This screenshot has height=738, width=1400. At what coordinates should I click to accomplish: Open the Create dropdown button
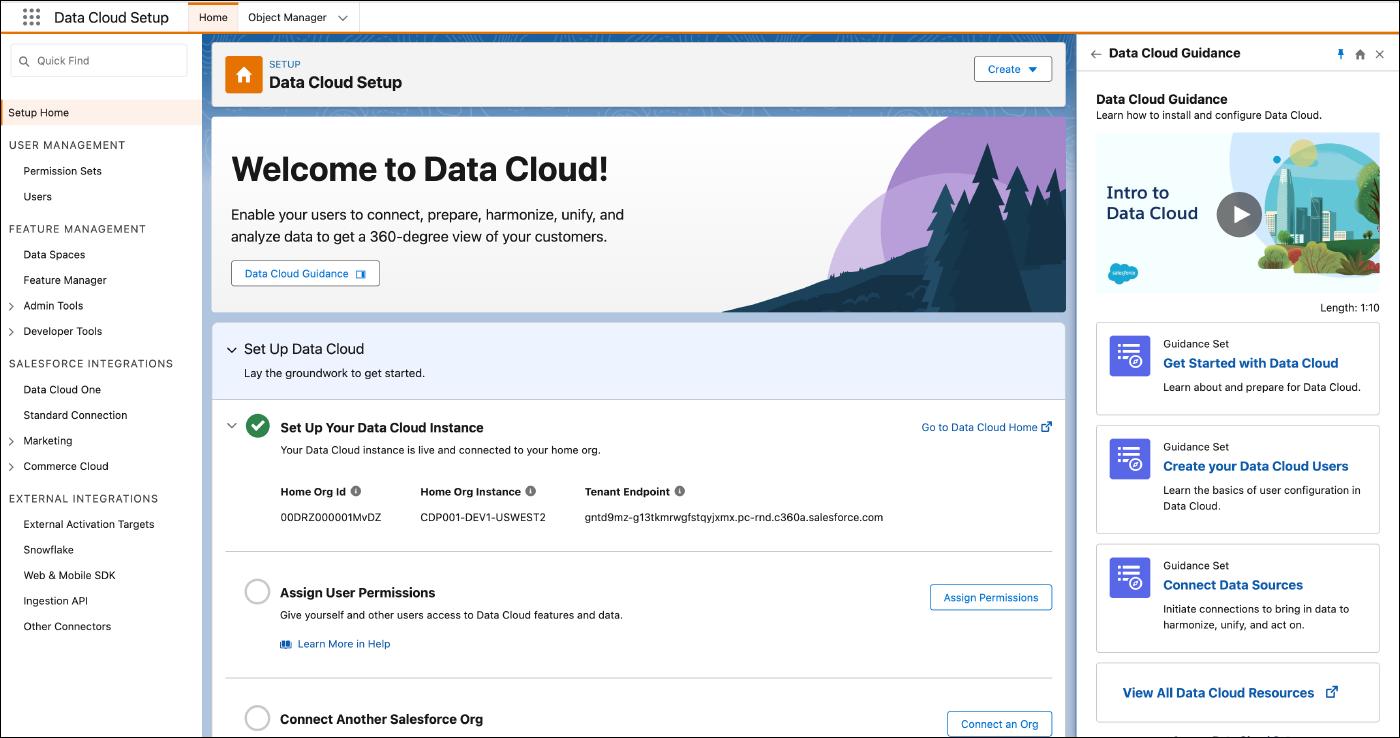pyautogui.click(x=1012, y=69)
